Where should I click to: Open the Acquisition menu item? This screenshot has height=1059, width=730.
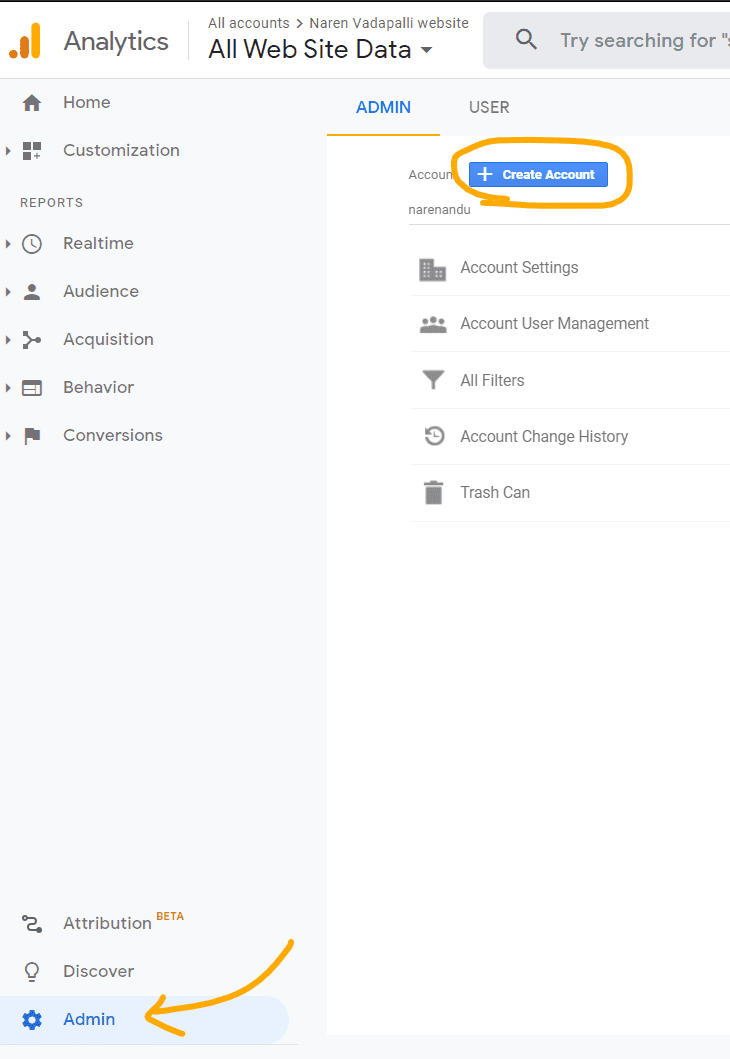coord(109,339)
